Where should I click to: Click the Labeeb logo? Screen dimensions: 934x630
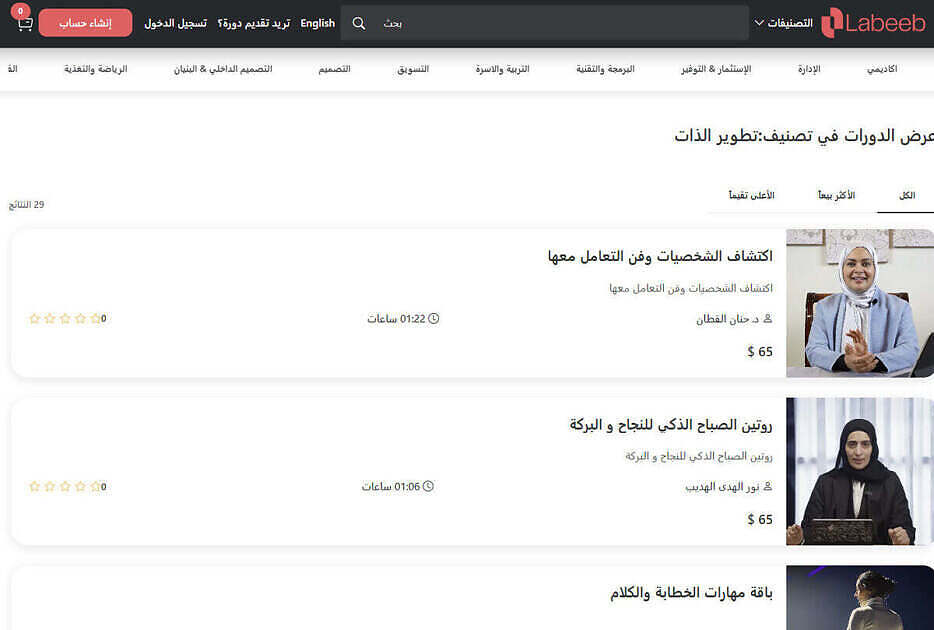[x=873, y=23]
